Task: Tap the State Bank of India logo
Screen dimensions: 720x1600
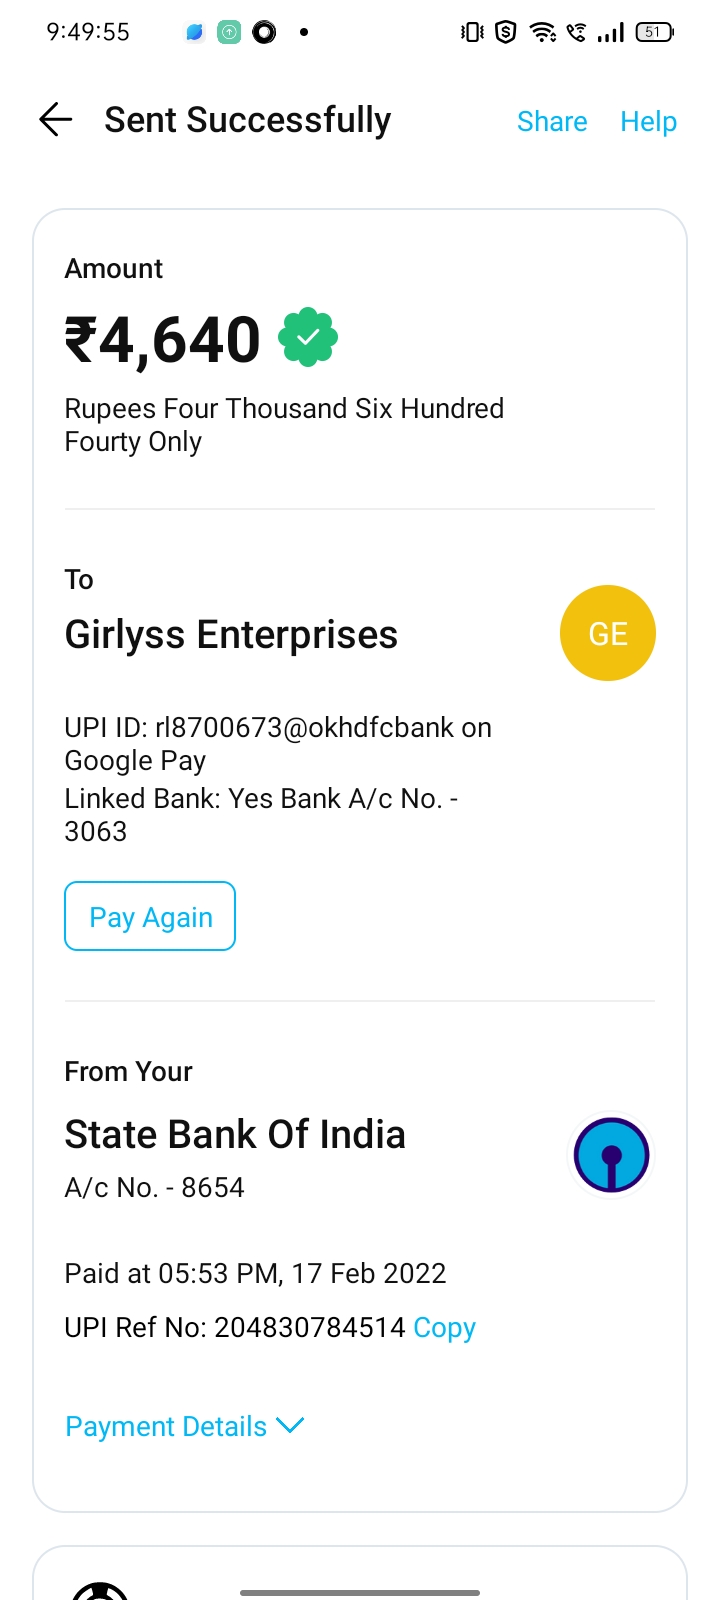Action: [611, 1155]
